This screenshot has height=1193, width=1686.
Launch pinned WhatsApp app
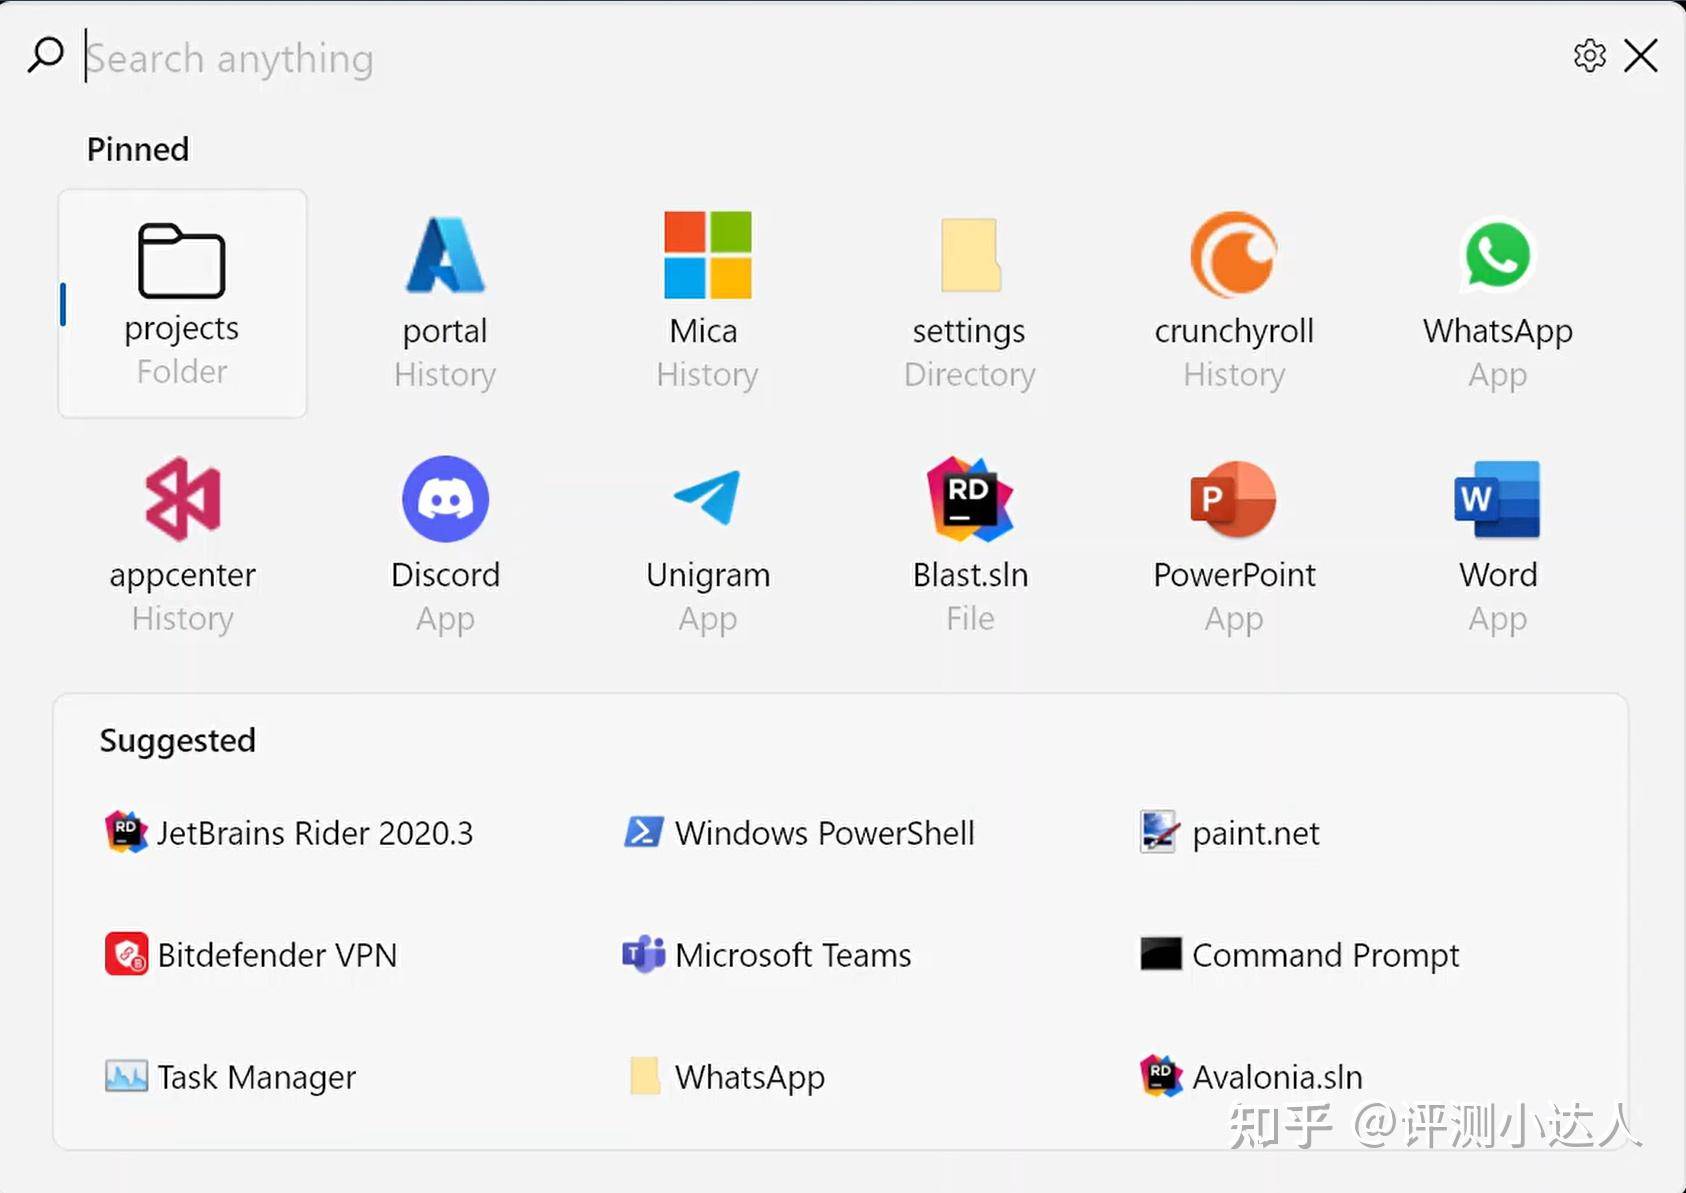point(1497,303)
